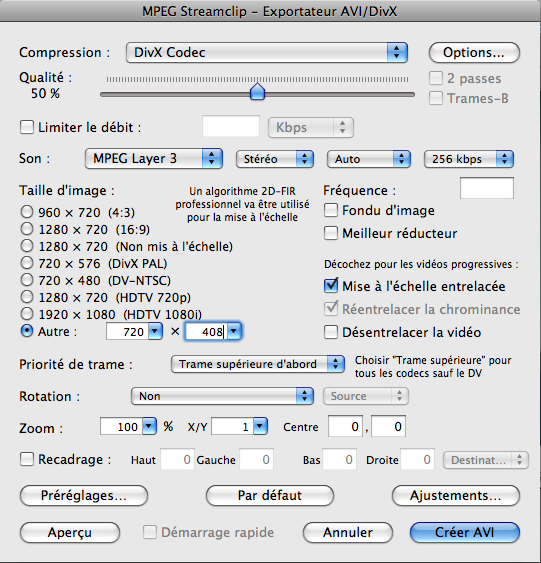Click the Options... button
Image resolution: width=541 pixels, height=563 pixels.
pos(474,52)
